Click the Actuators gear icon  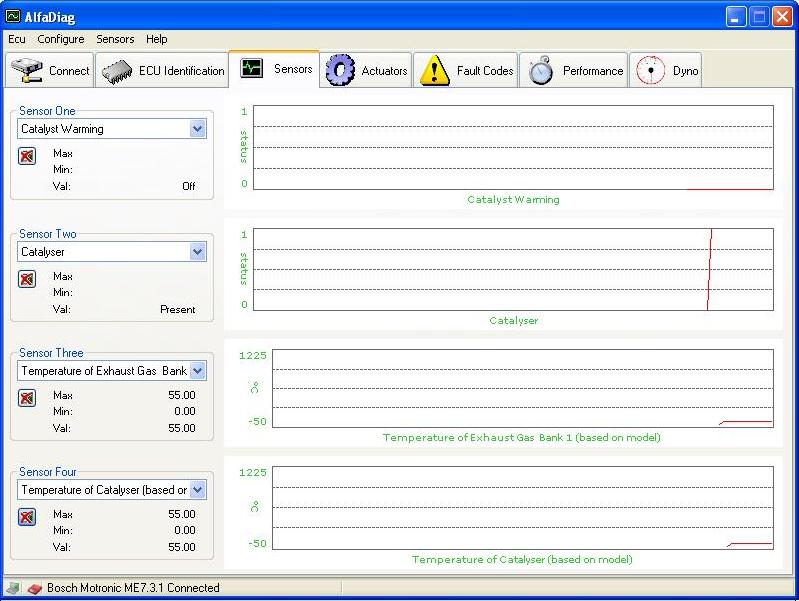coord(341,71)
